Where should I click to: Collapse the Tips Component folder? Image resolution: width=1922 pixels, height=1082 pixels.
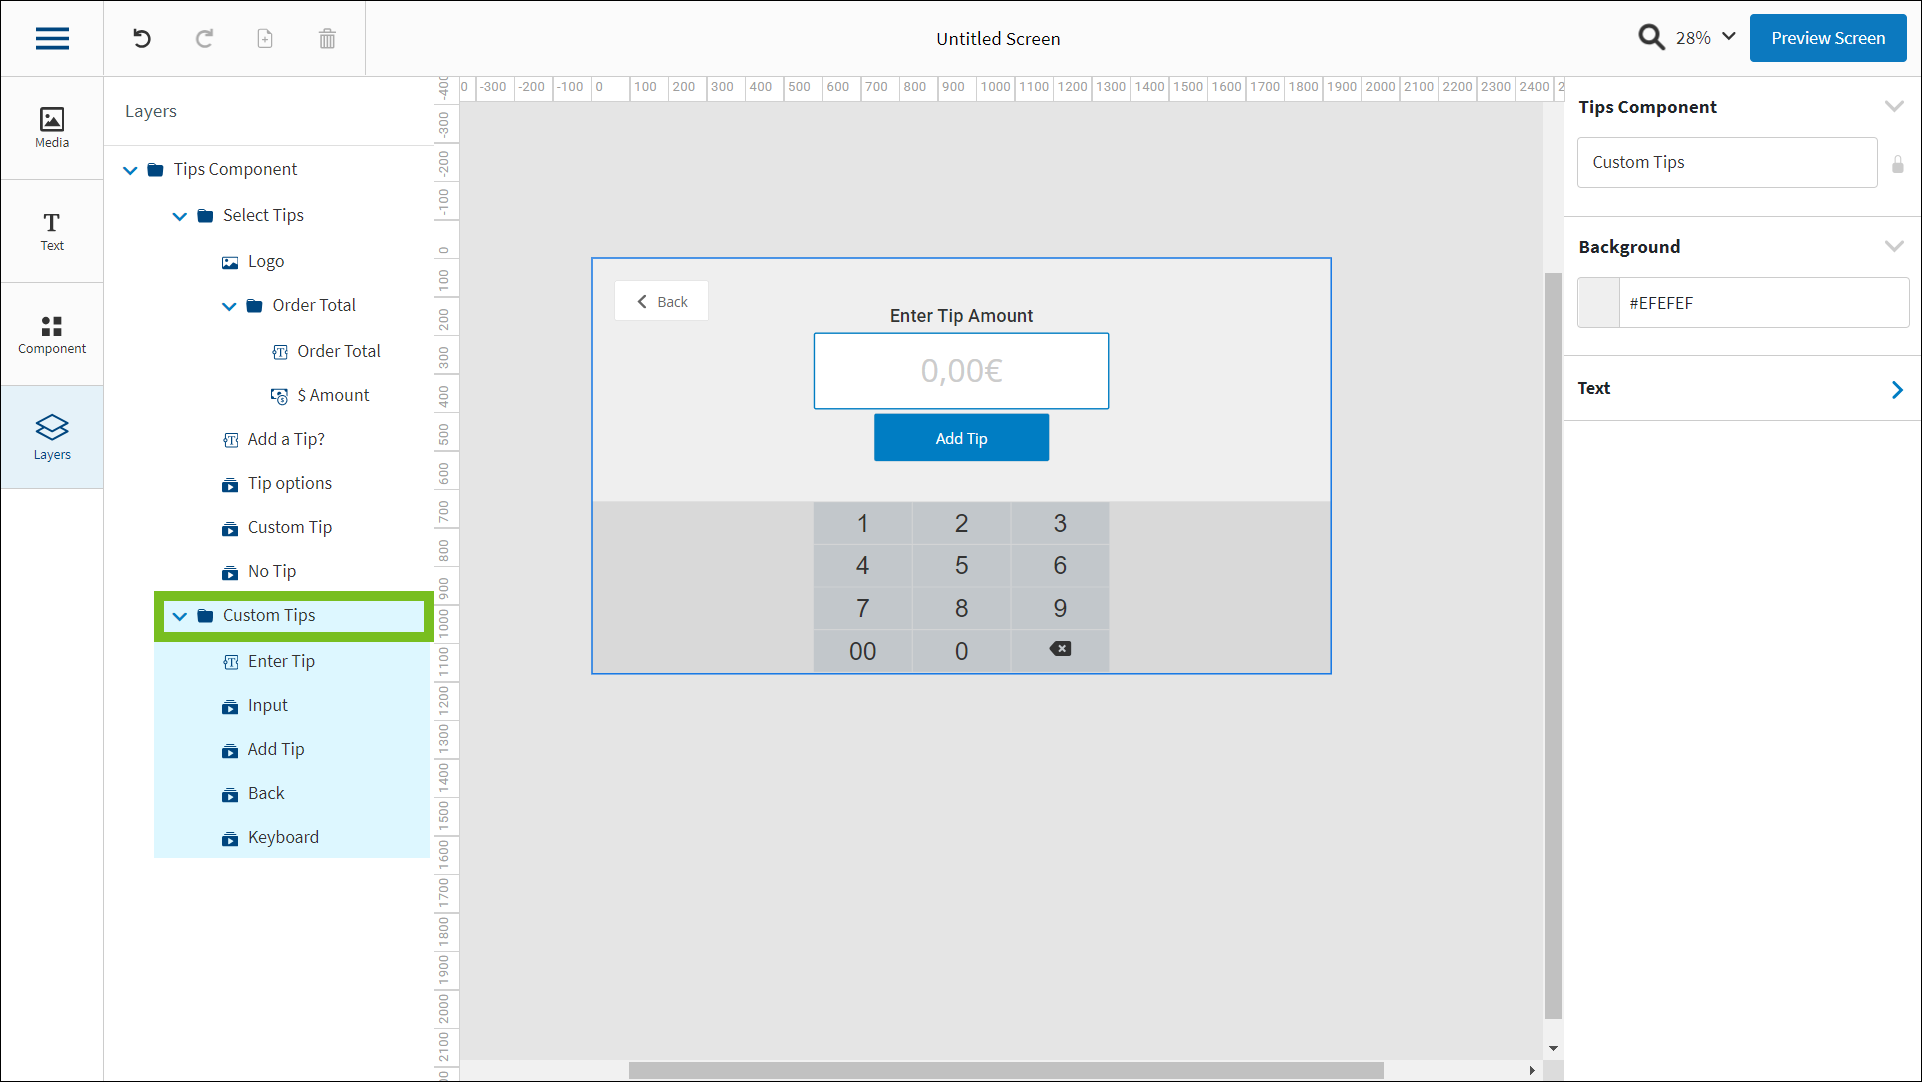click(130, 170)
